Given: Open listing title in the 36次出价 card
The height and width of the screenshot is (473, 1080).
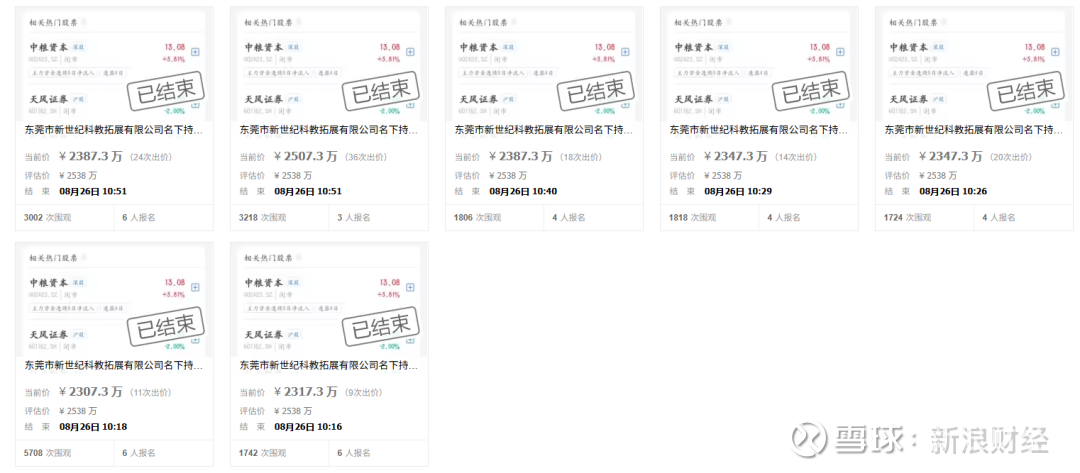Looking at the screenshot, I should tap(329, 129).
